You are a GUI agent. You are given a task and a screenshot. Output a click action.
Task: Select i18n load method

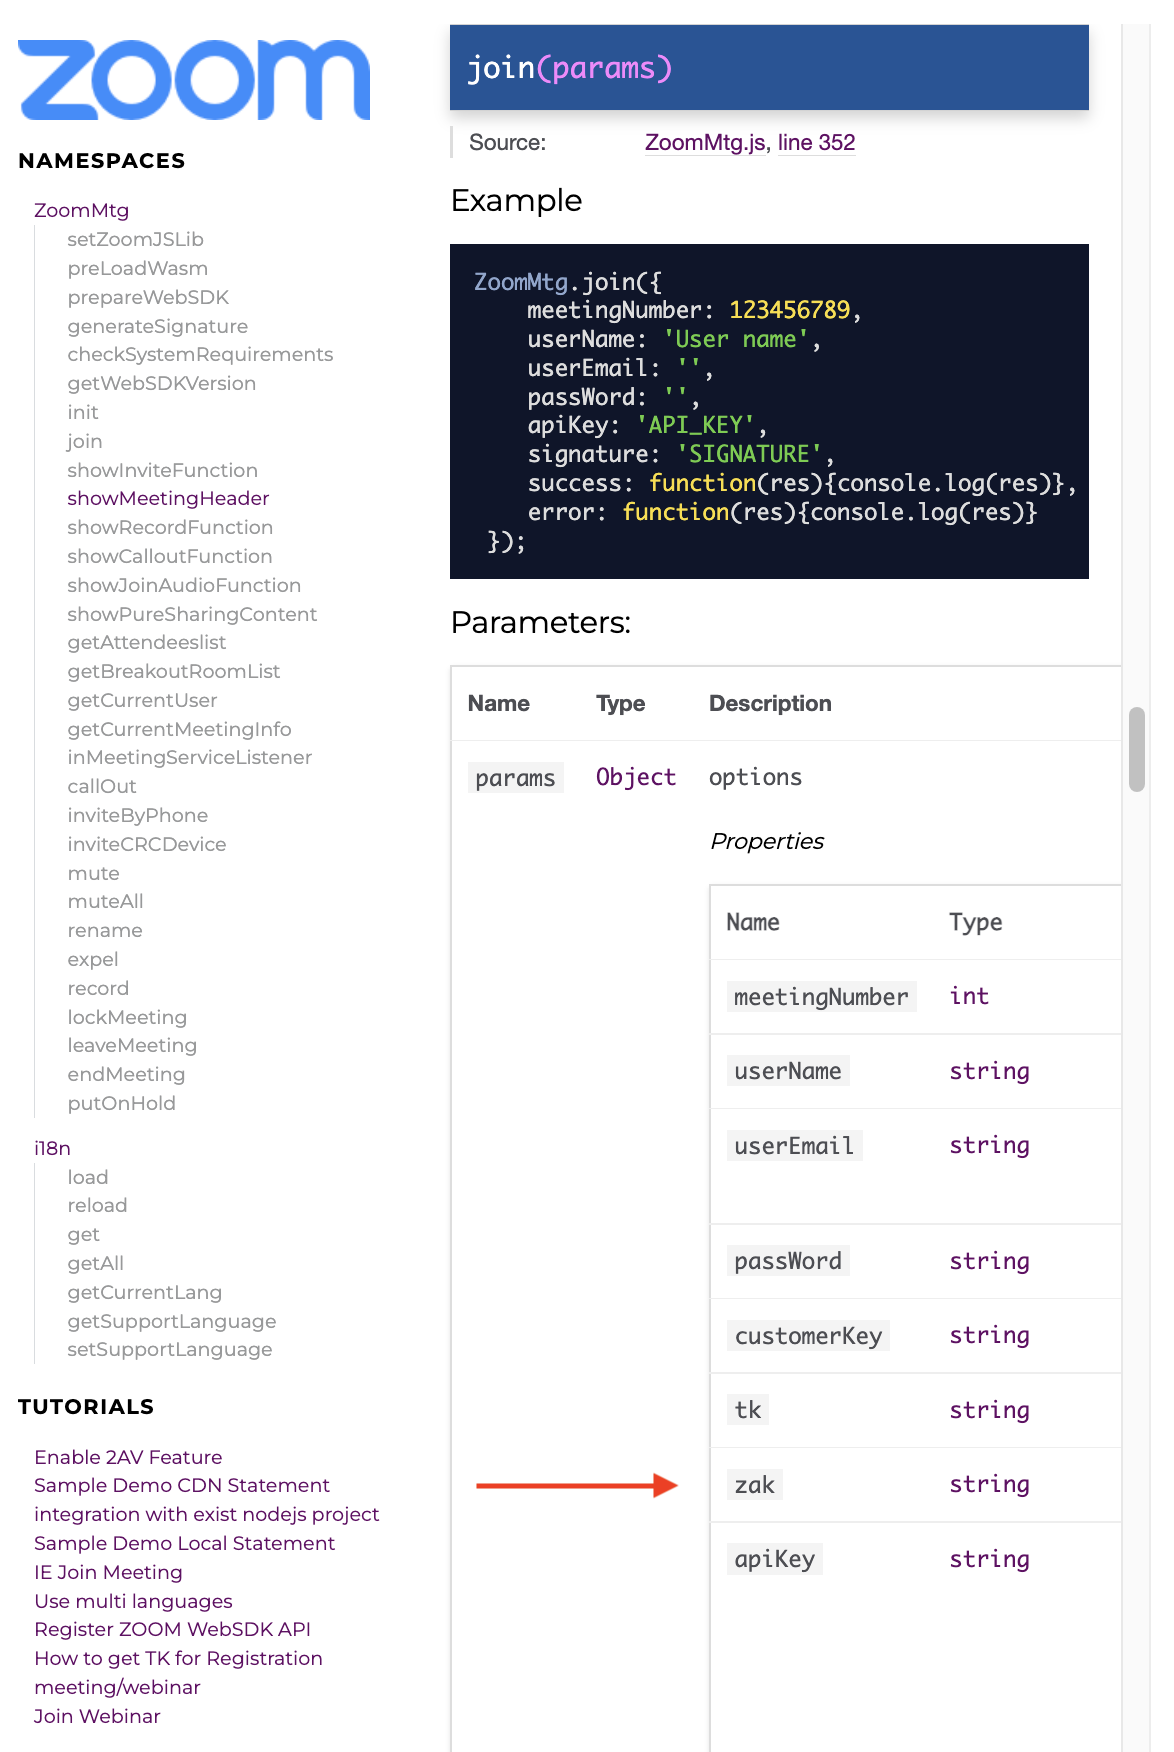(87, 1177)
